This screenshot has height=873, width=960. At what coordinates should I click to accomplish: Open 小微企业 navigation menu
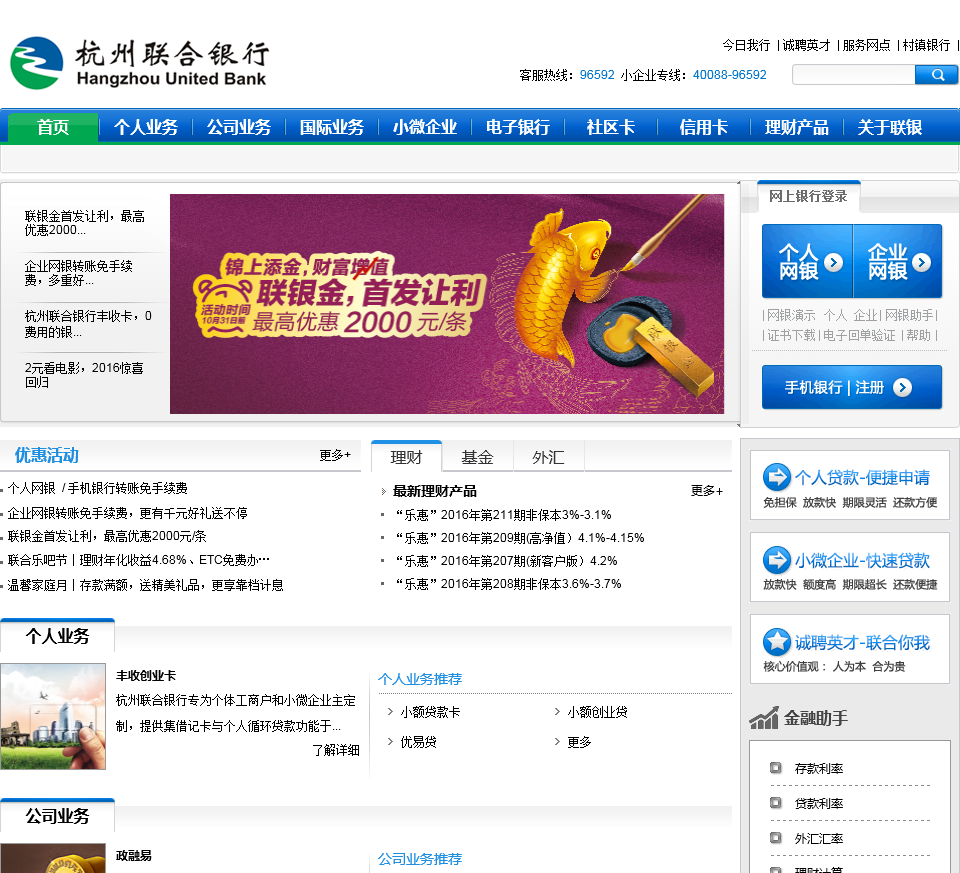(425, 127)
